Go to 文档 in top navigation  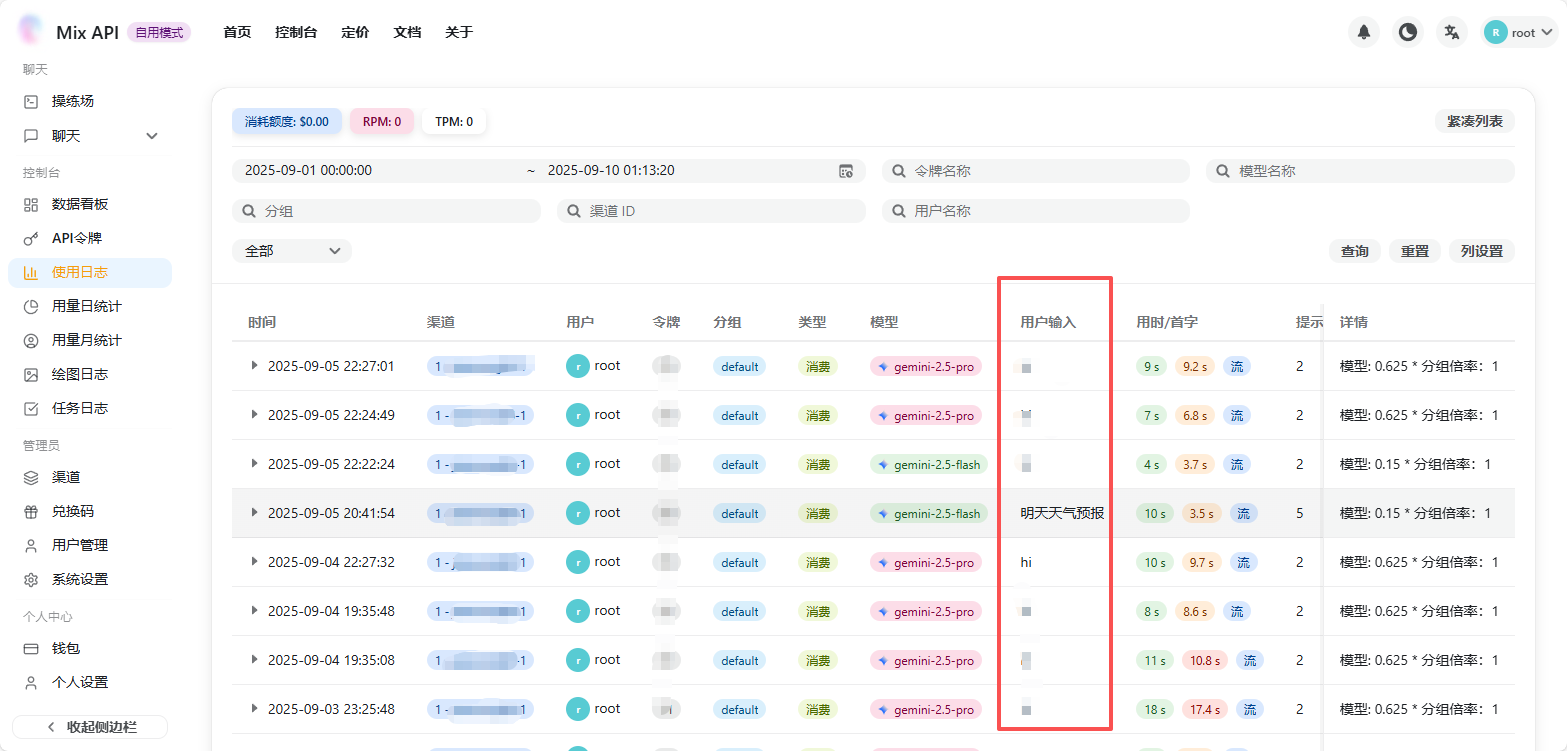point(407,32)
